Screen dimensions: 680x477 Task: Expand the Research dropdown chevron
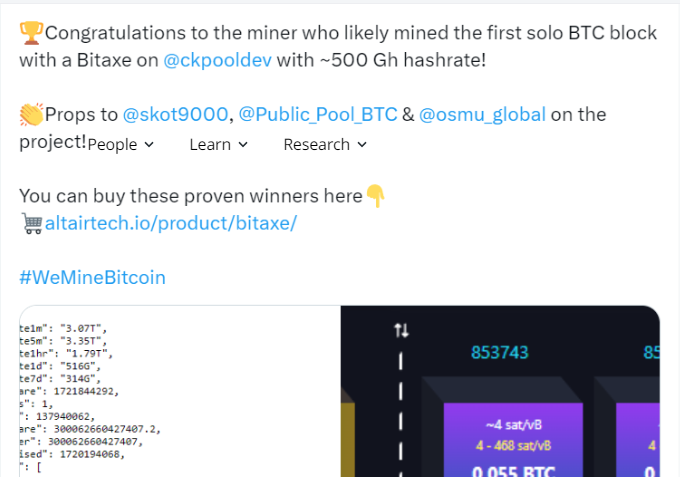(x=362, y=144)
